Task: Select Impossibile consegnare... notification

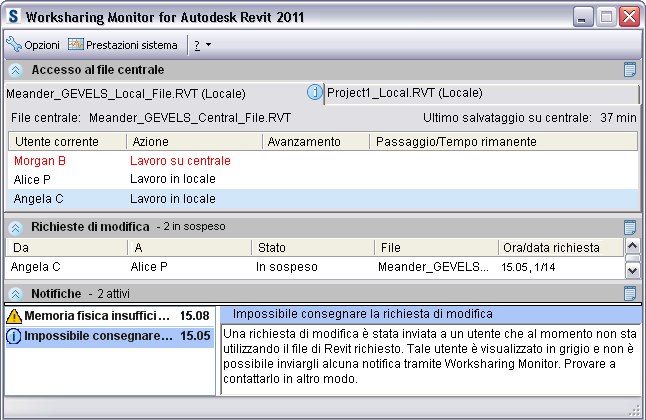Action: [110, 336]
